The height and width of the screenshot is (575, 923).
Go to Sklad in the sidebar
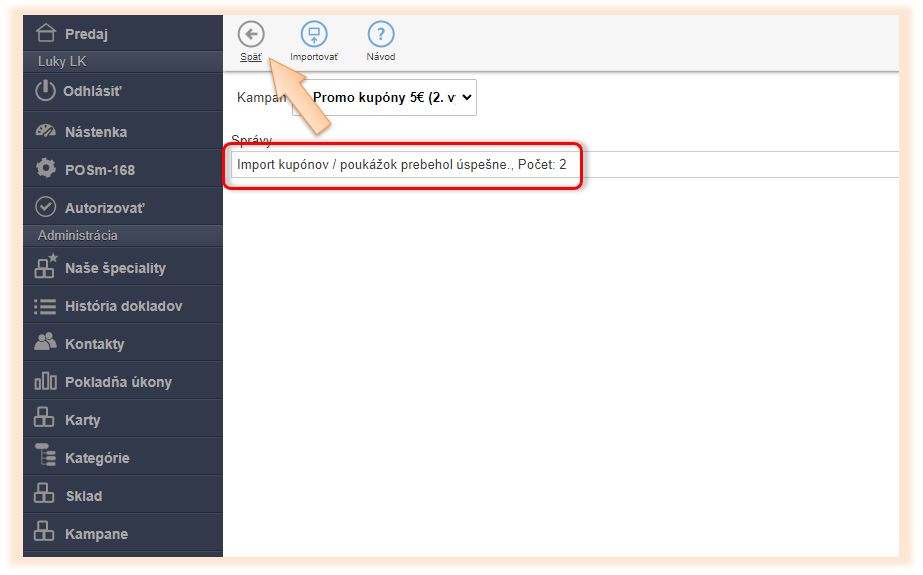84,496
